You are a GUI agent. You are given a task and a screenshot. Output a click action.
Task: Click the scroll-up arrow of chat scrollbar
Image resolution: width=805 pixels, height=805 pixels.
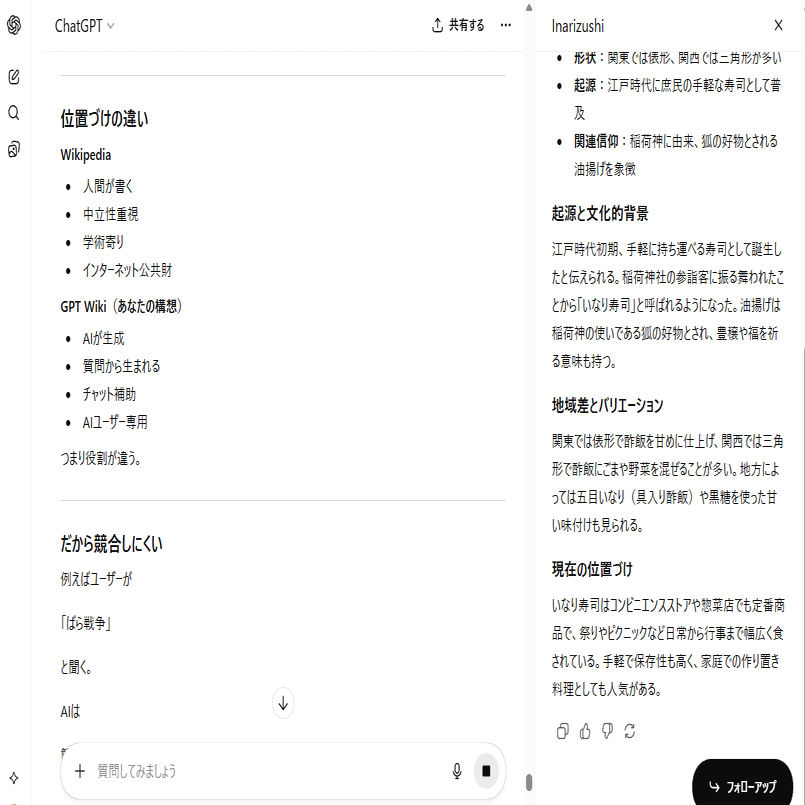[x=529, y=8]
